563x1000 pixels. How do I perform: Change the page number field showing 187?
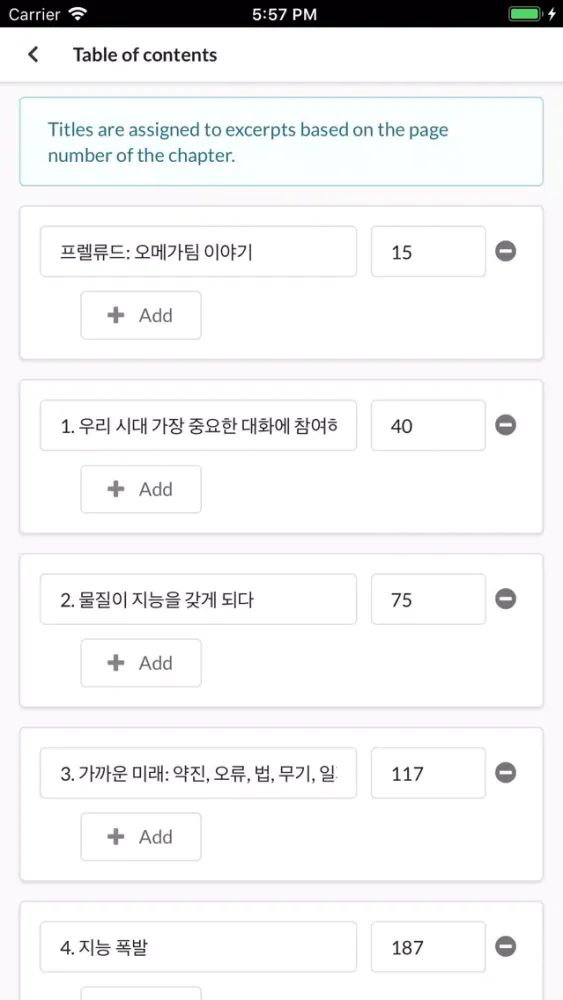428,946
